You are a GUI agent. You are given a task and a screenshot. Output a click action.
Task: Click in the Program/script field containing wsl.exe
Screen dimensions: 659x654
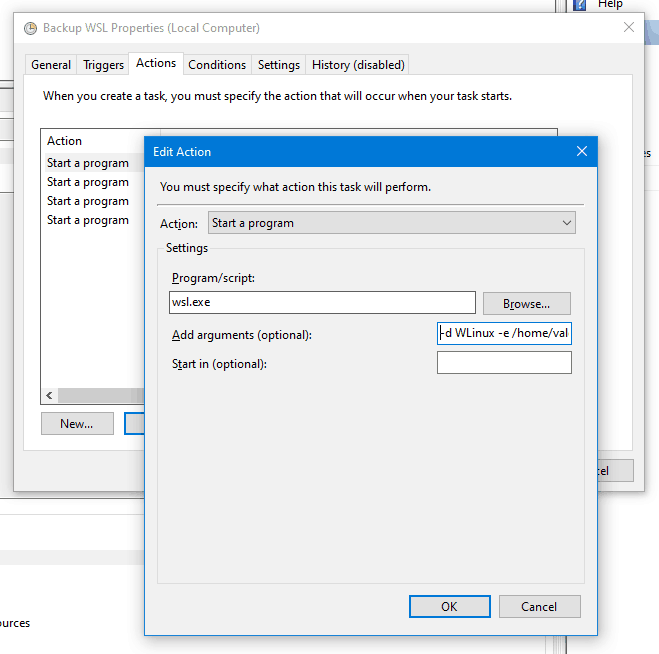coord(322,303)
